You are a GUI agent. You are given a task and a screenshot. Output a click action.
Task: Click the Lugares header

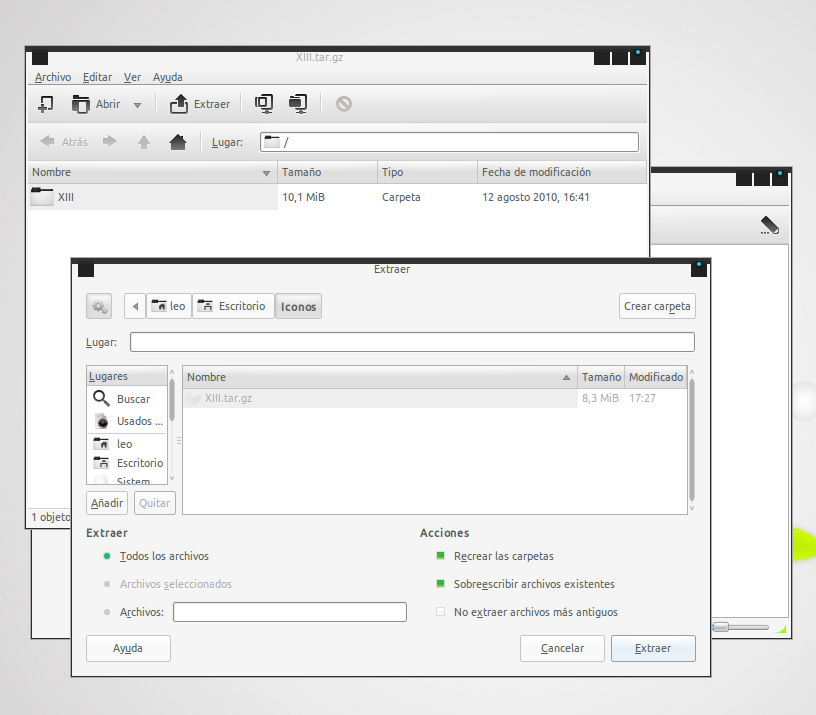pyautogui.click(x=127, y=376)
